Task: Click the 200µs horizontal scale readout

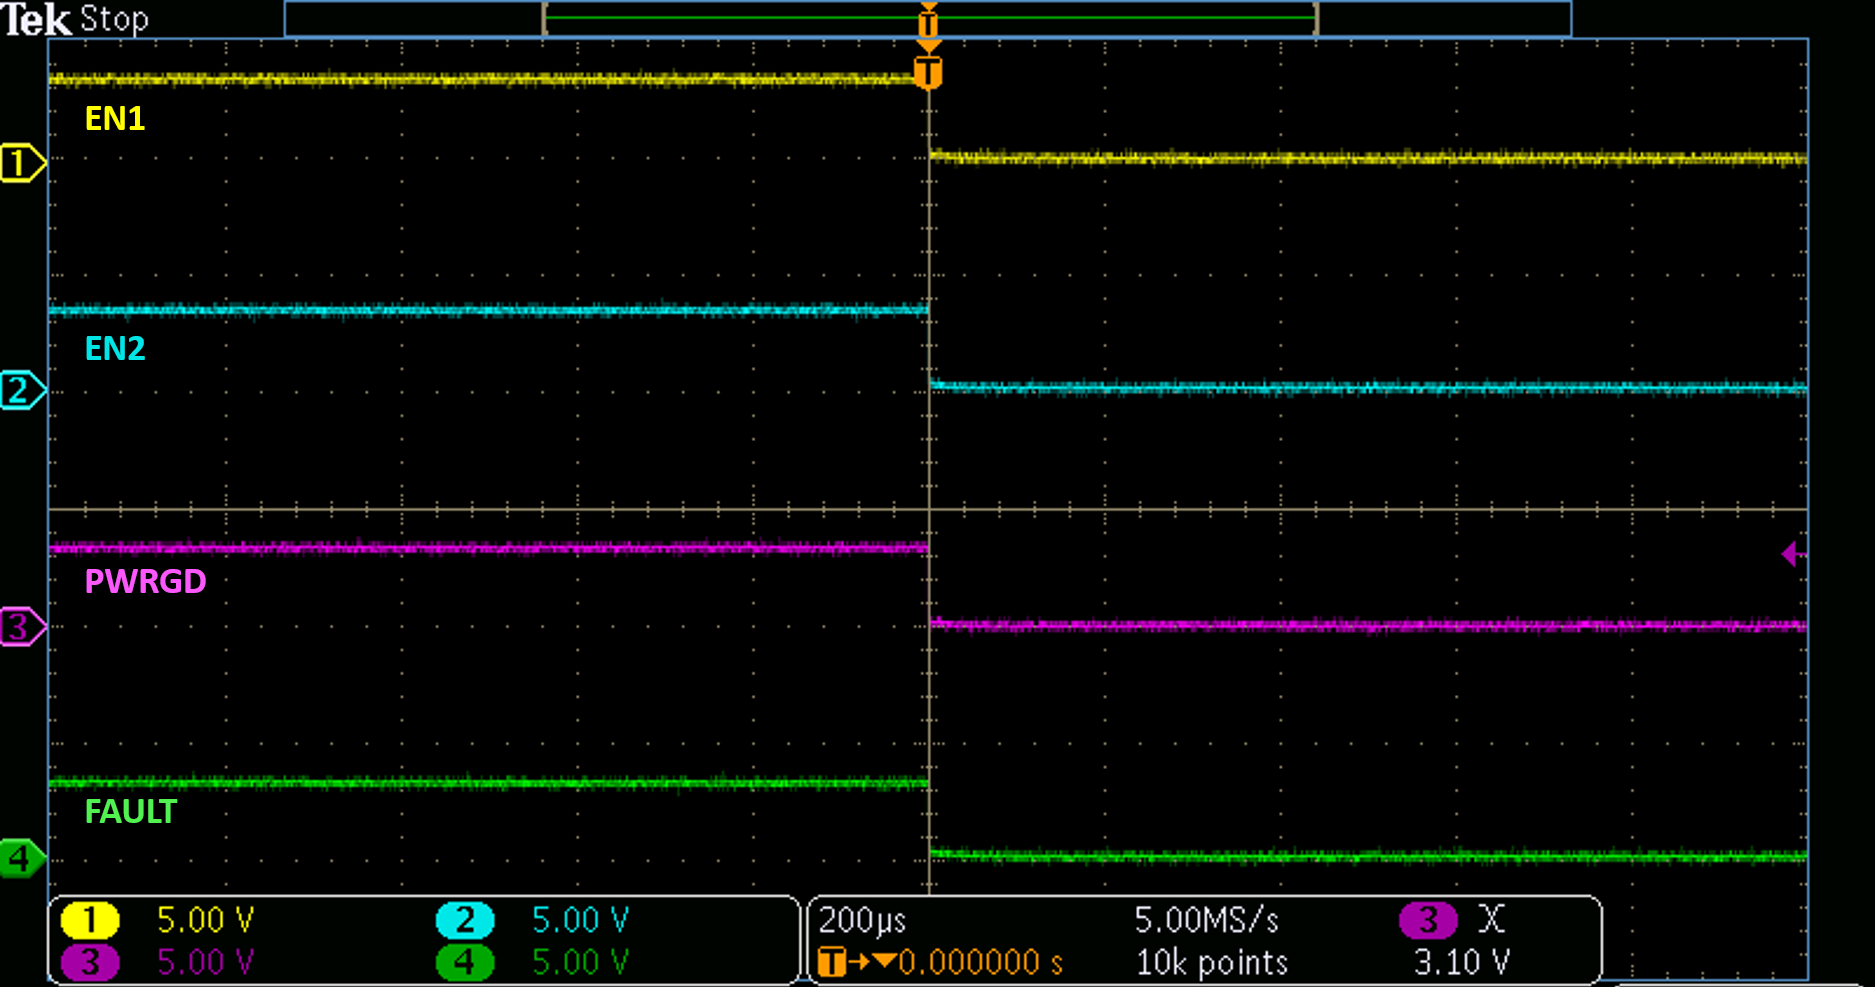Action: (862, 920)
